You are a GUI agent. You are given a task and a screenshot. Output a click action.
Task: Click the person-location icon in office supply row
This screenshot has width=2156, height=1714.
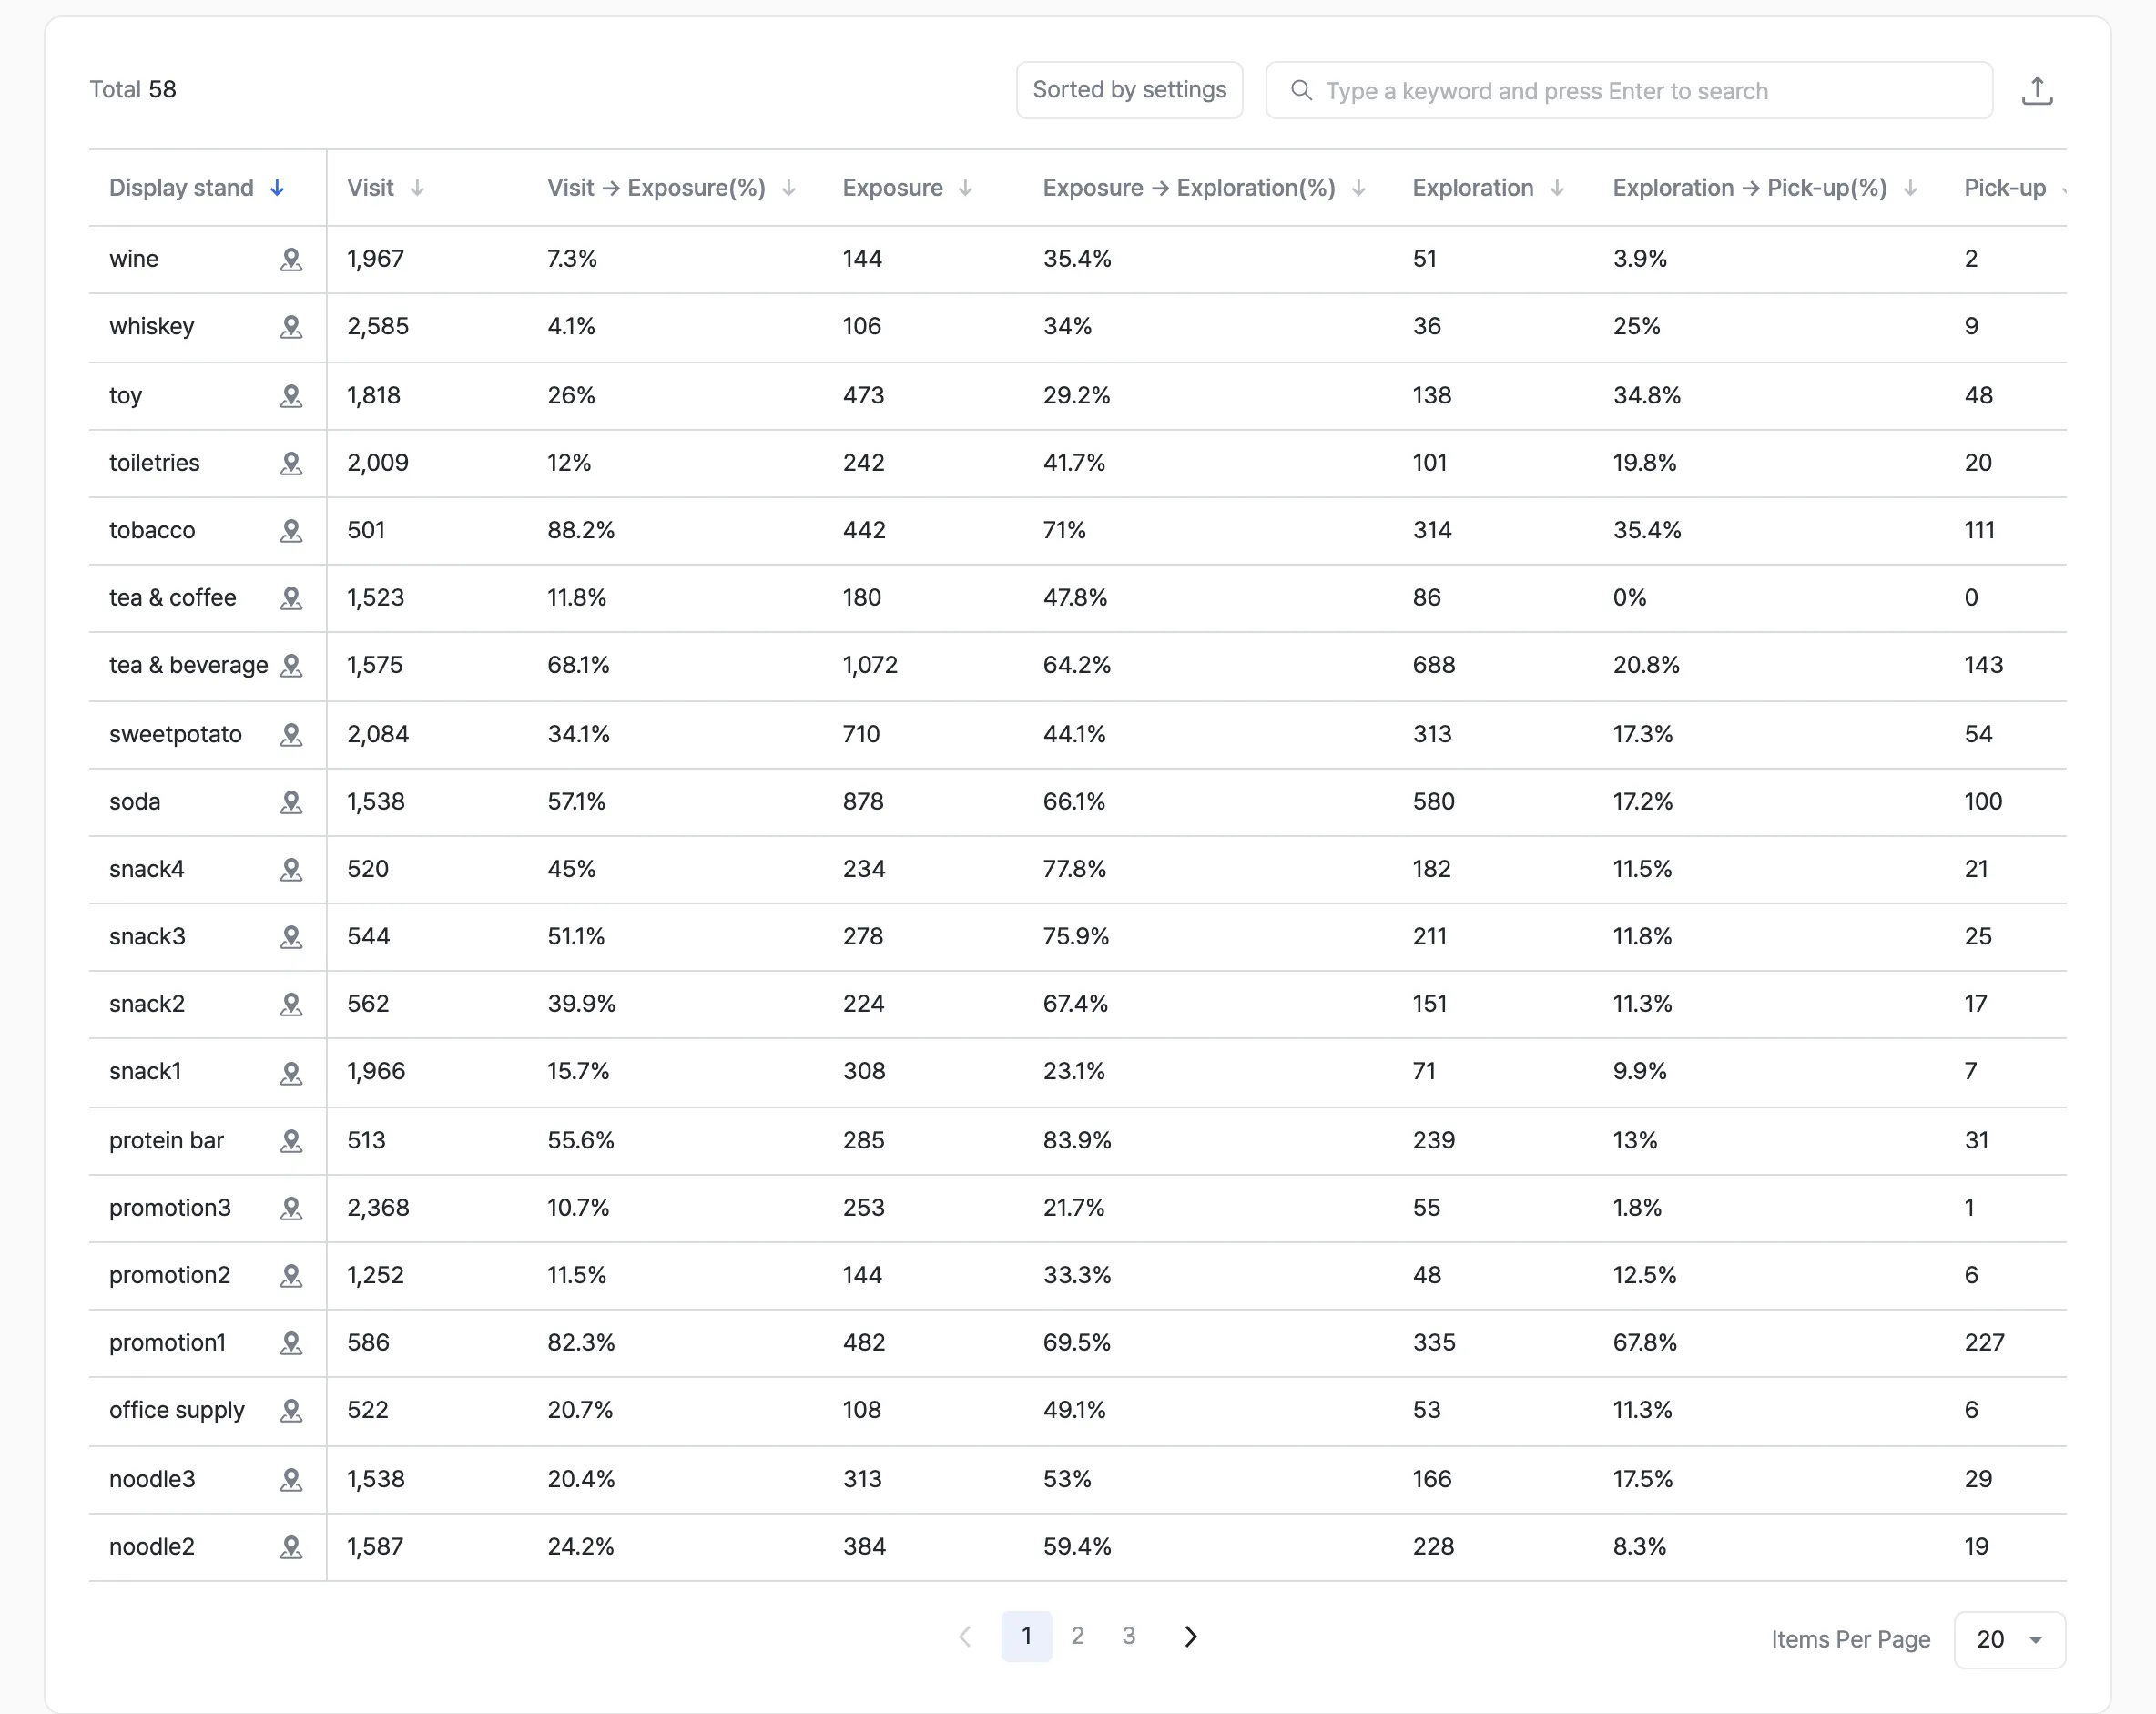point(291,1410)
